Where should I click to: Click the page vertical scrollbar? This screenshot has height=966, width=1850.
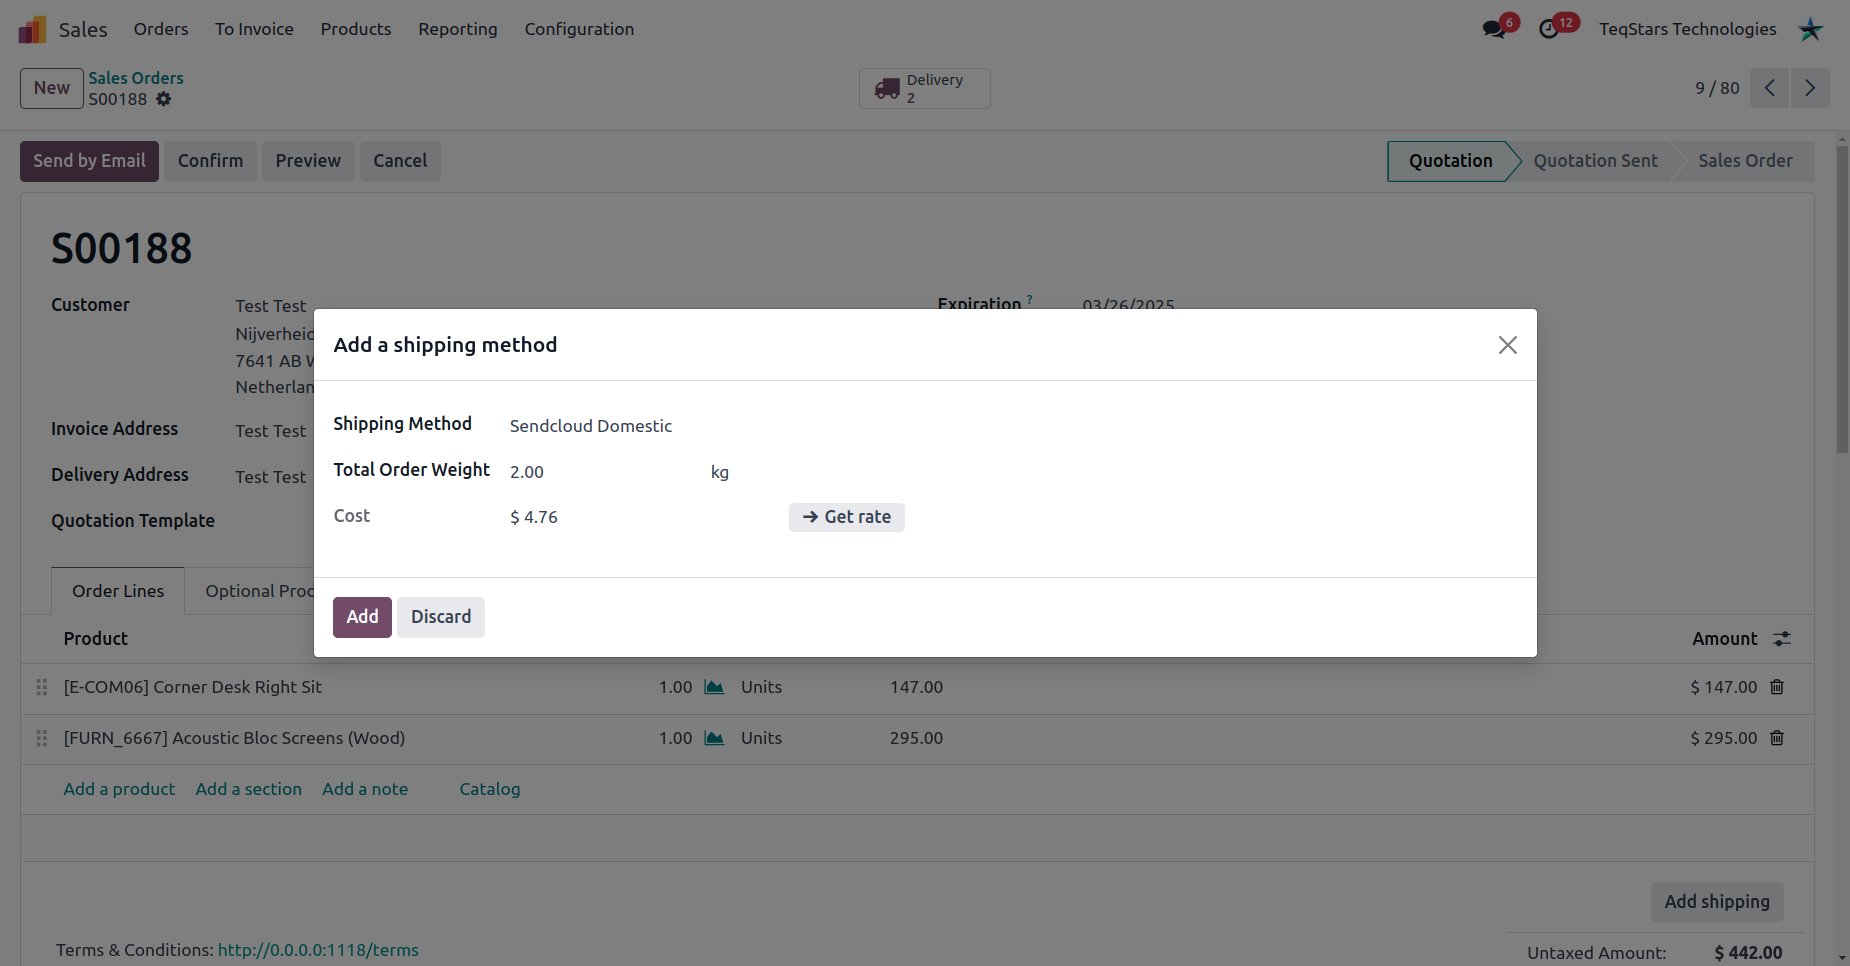pyautogui.click(x=1842, y=300)
